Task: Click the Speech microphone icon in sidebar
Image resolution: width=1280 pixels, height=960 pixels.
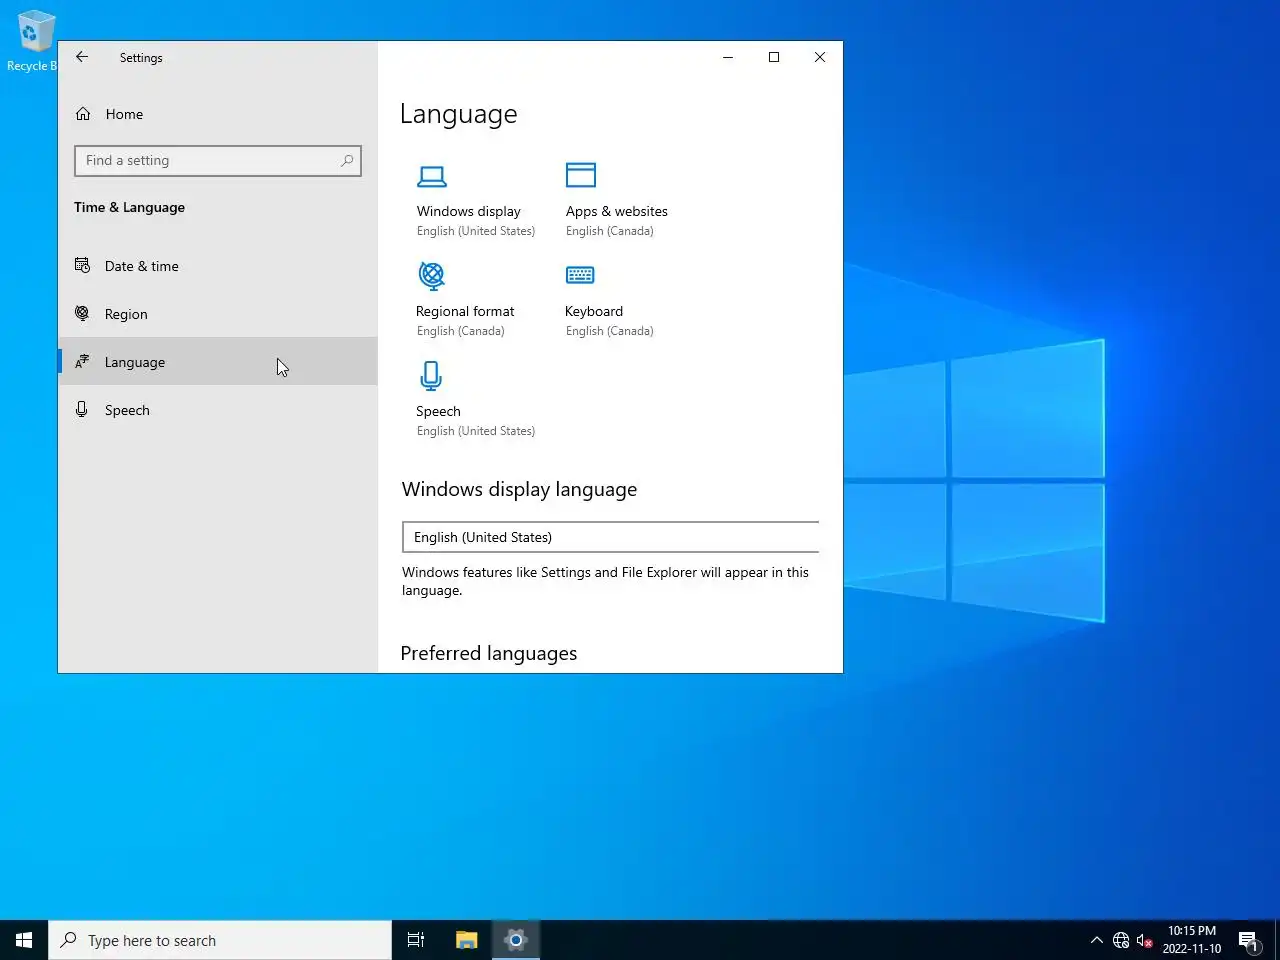Action: [82, 409]
